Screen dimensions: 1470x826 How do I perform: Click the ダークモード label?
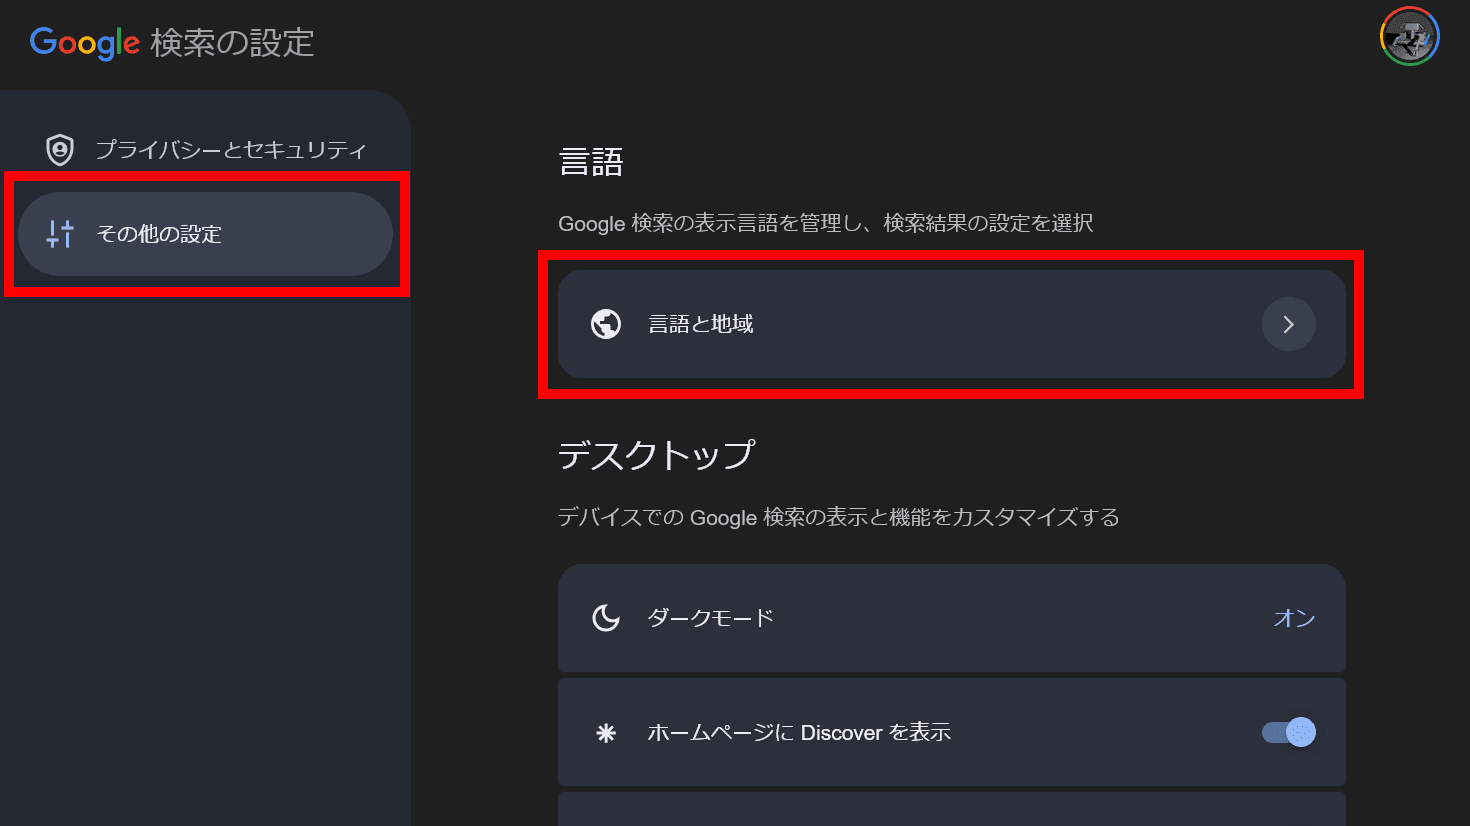pos(711,618)
